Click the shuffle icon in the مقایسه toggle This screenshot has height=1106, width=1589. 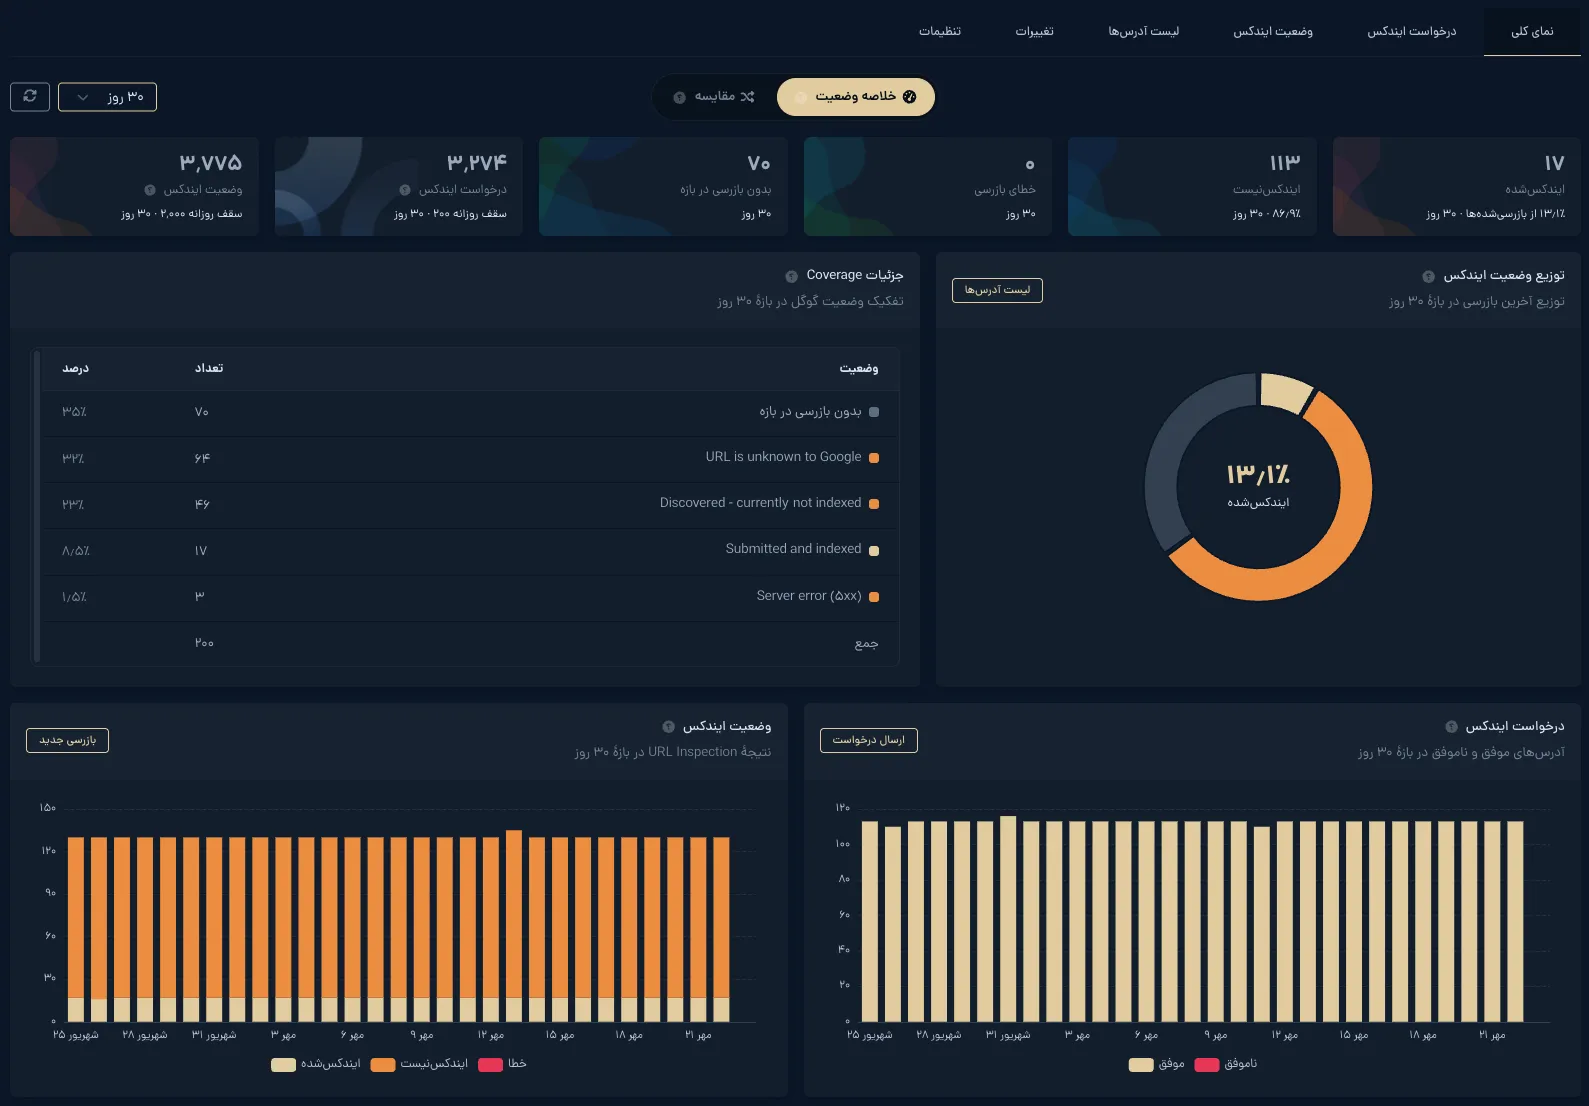[x=747, y=97]
